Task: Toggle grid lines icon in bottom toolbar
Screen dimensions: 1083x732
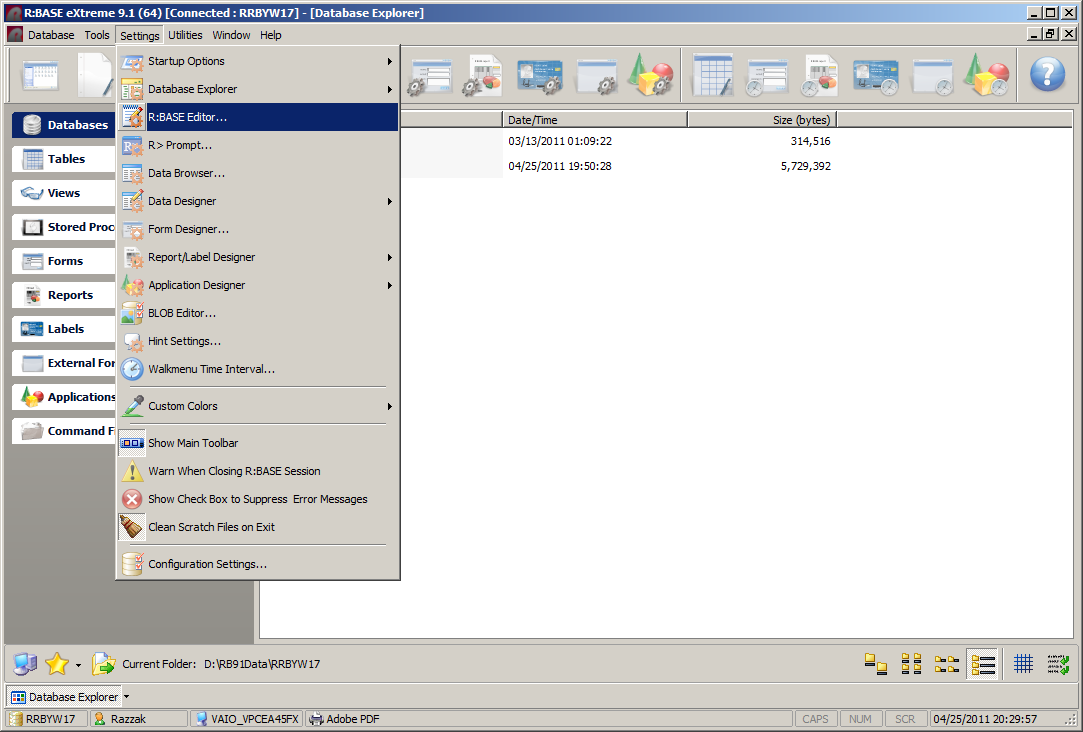Action: (x=1023, y=664)
